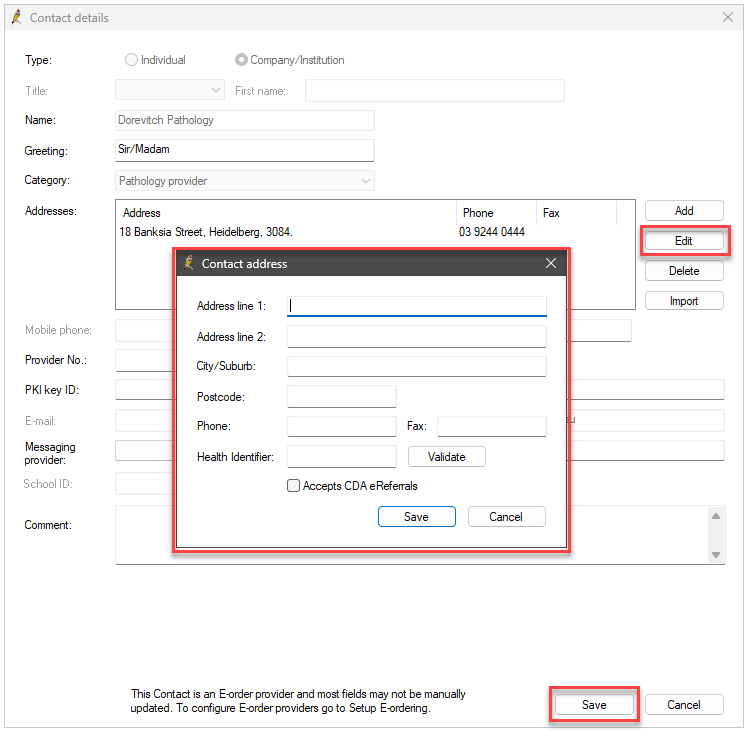The image size is (749, 731).
Task: Close the Contact details window
Action: [728, 17]
